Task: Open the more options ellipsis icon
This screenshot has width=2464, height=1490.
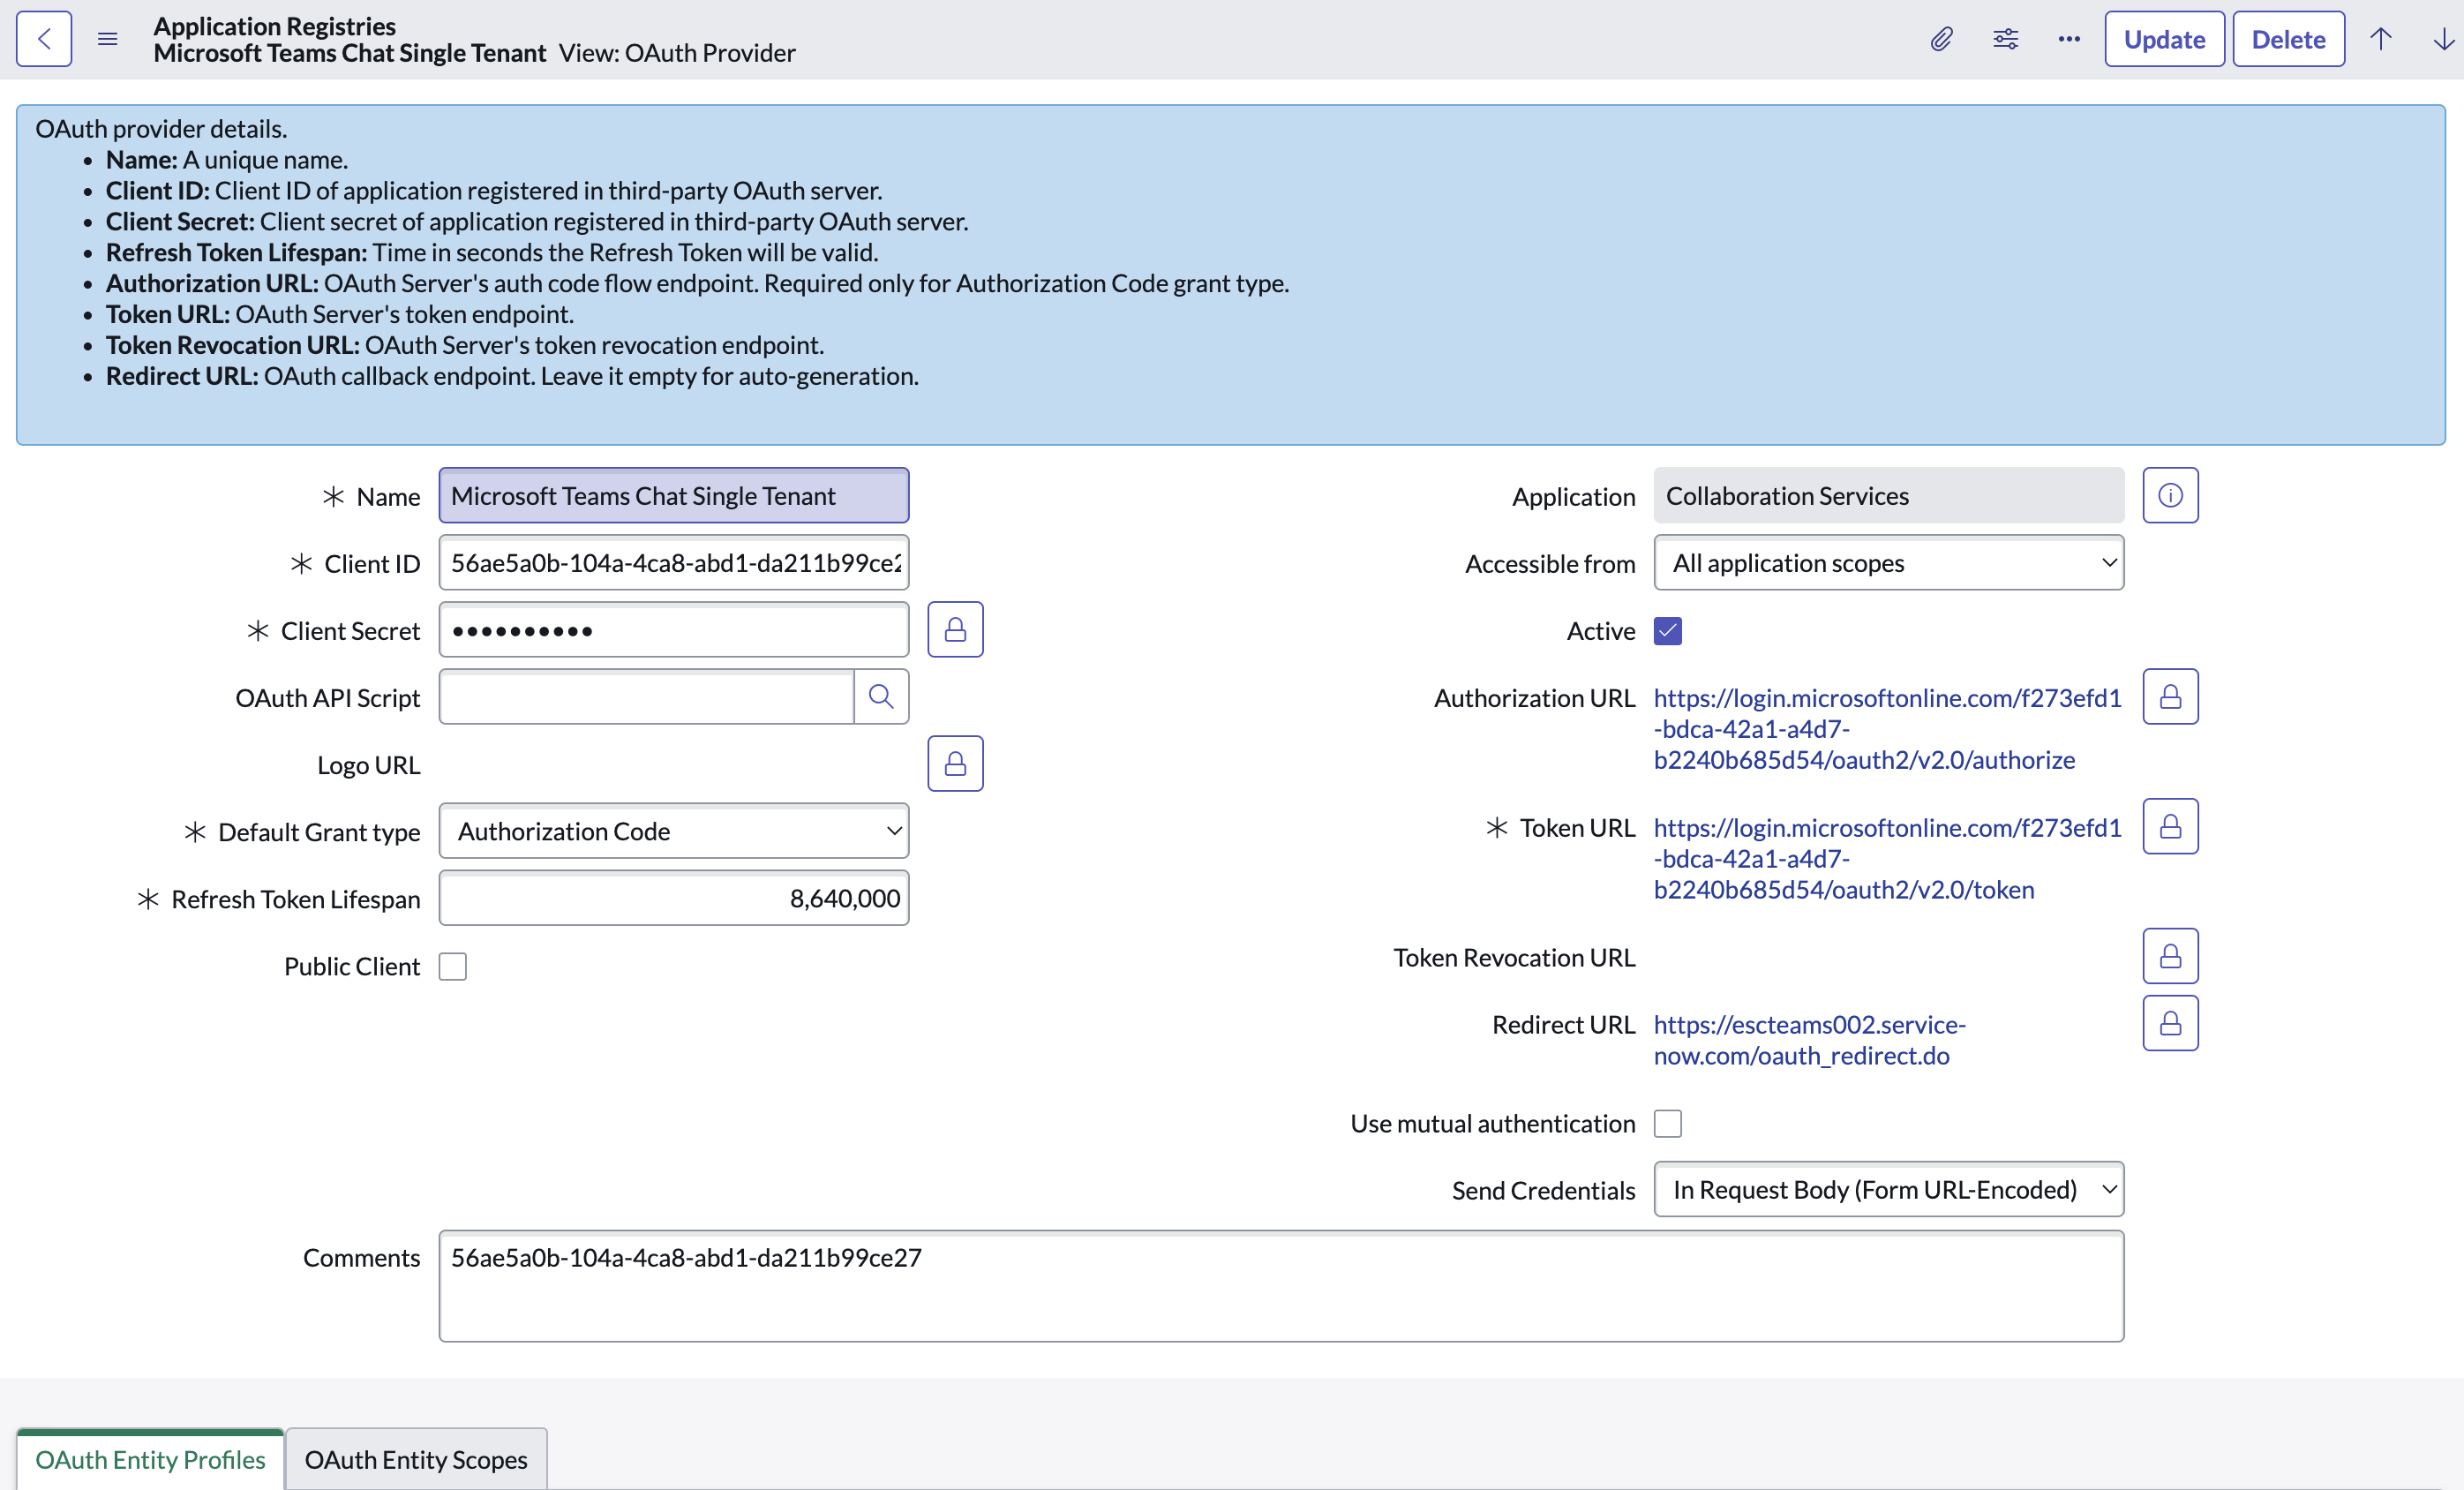Action: point(2069,39)
